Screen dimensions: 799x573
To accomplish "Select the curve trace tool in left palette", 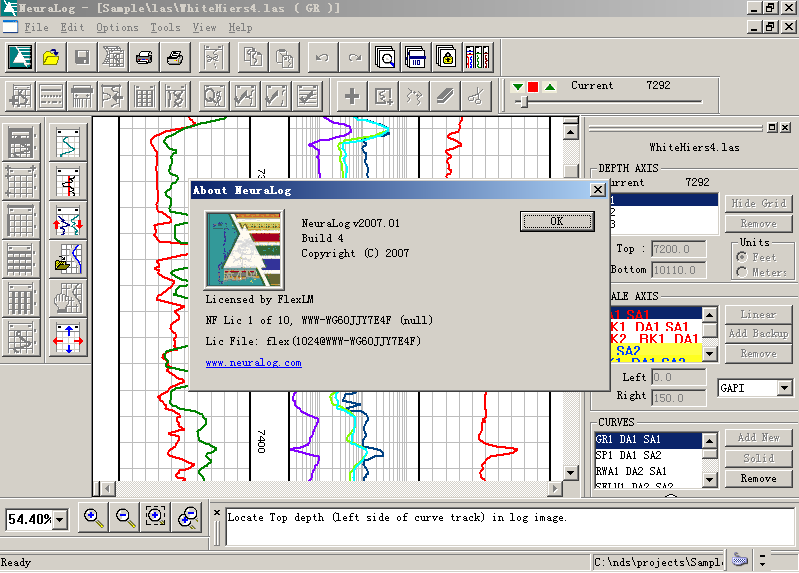I will (x=68, y=143).
